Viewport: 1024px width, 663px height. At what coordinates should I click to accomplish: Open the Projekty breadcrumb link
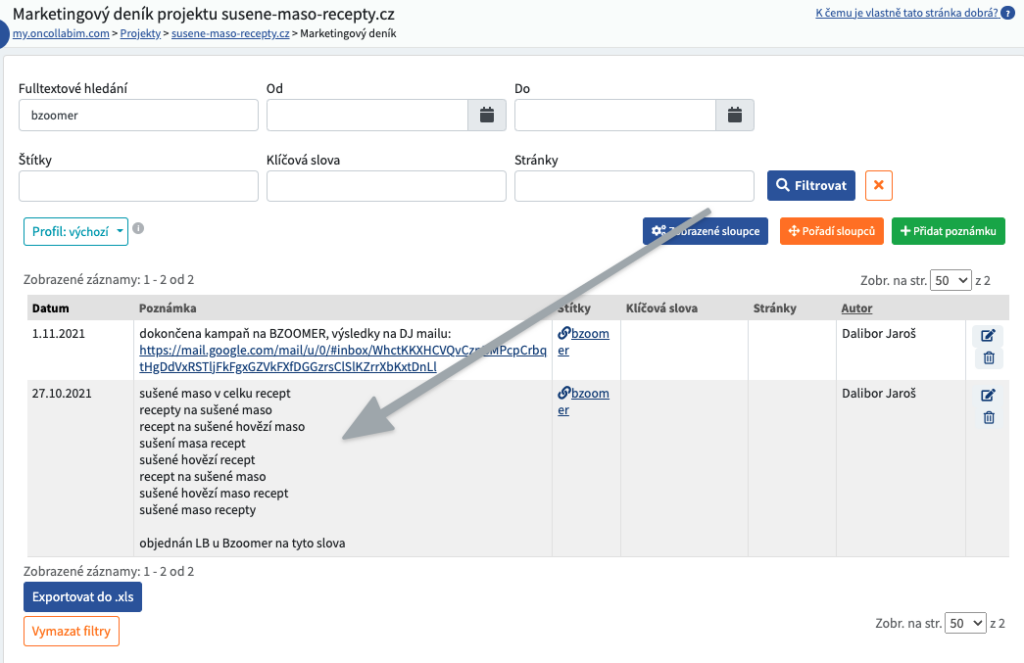point(140,33)
